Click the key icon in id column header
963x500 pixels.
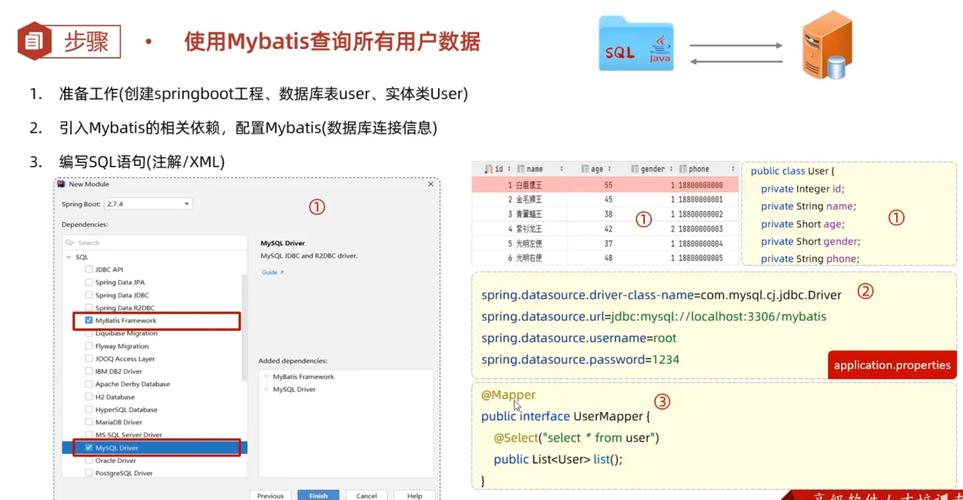click(x=489, y=168)
